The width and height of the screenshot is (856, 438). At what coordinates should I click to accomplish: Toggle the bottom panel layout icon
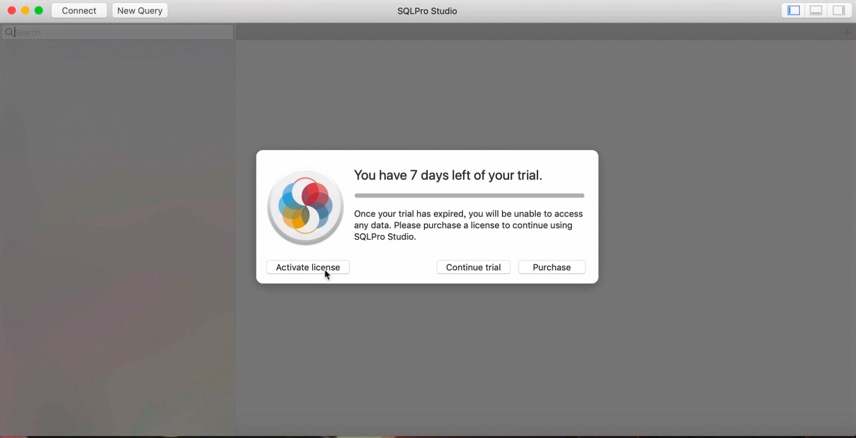tap(816, 10)
